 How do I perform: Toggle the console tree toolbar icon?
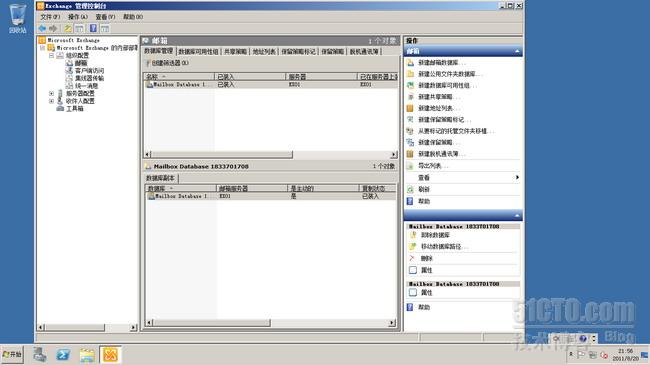tap(79, 28)
